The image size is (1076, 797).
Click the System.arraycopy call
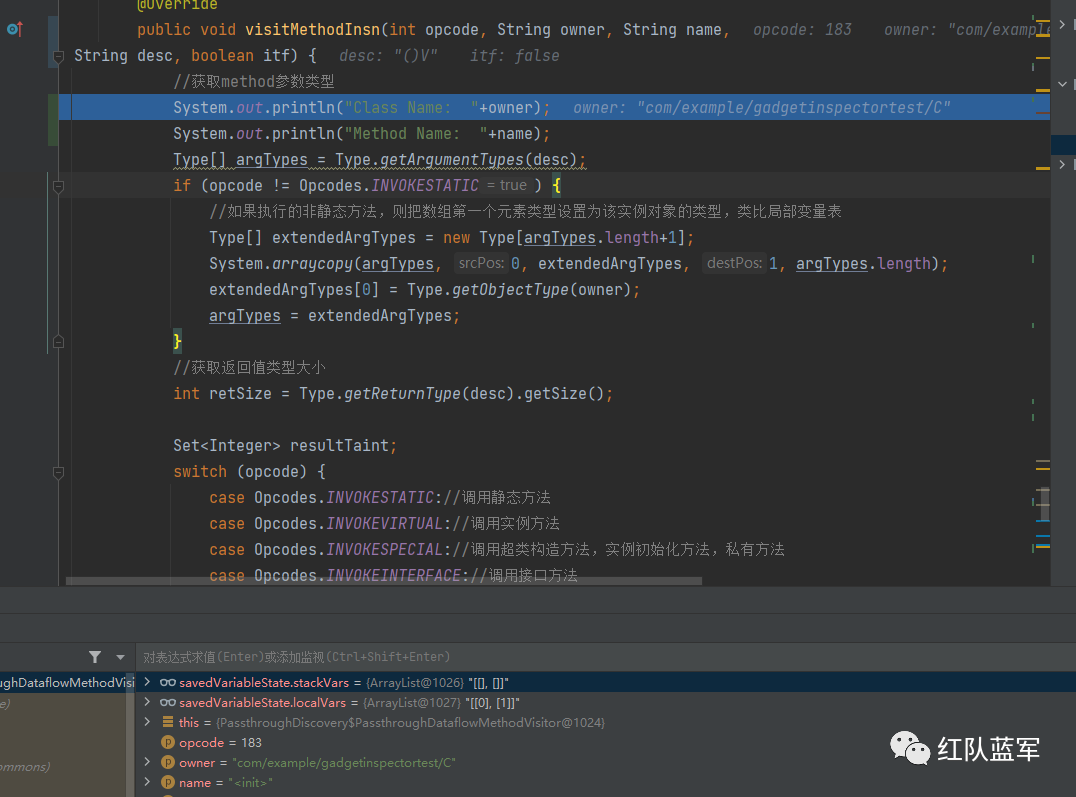(x=578, y=264)
